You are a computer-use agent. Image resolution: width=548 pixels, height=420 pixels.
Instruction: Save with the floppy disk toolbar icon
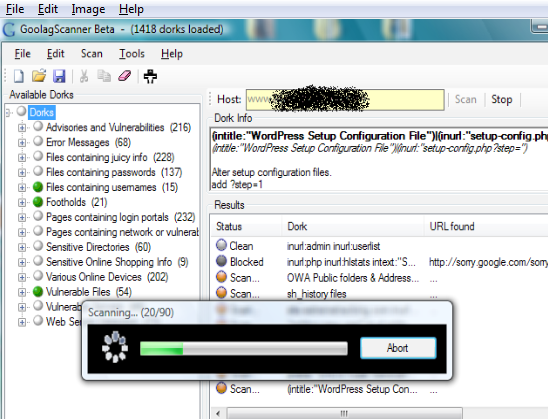click(59, 76)
